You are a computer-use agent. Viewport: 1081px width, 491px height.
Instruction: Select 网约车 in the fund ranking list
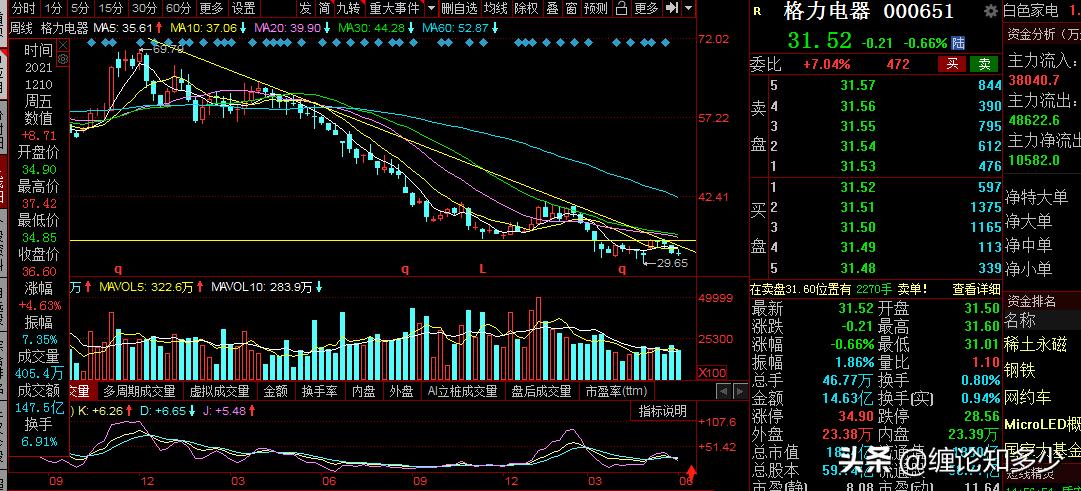1027,397
